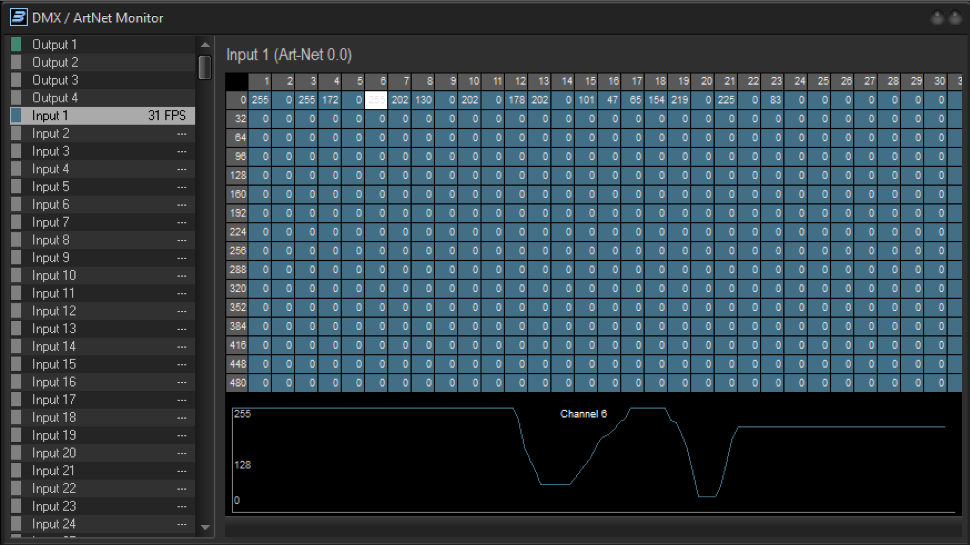The image size is (970, 545).
Task: Click column header 10 in channel grid
Action: tap(470, 81)
